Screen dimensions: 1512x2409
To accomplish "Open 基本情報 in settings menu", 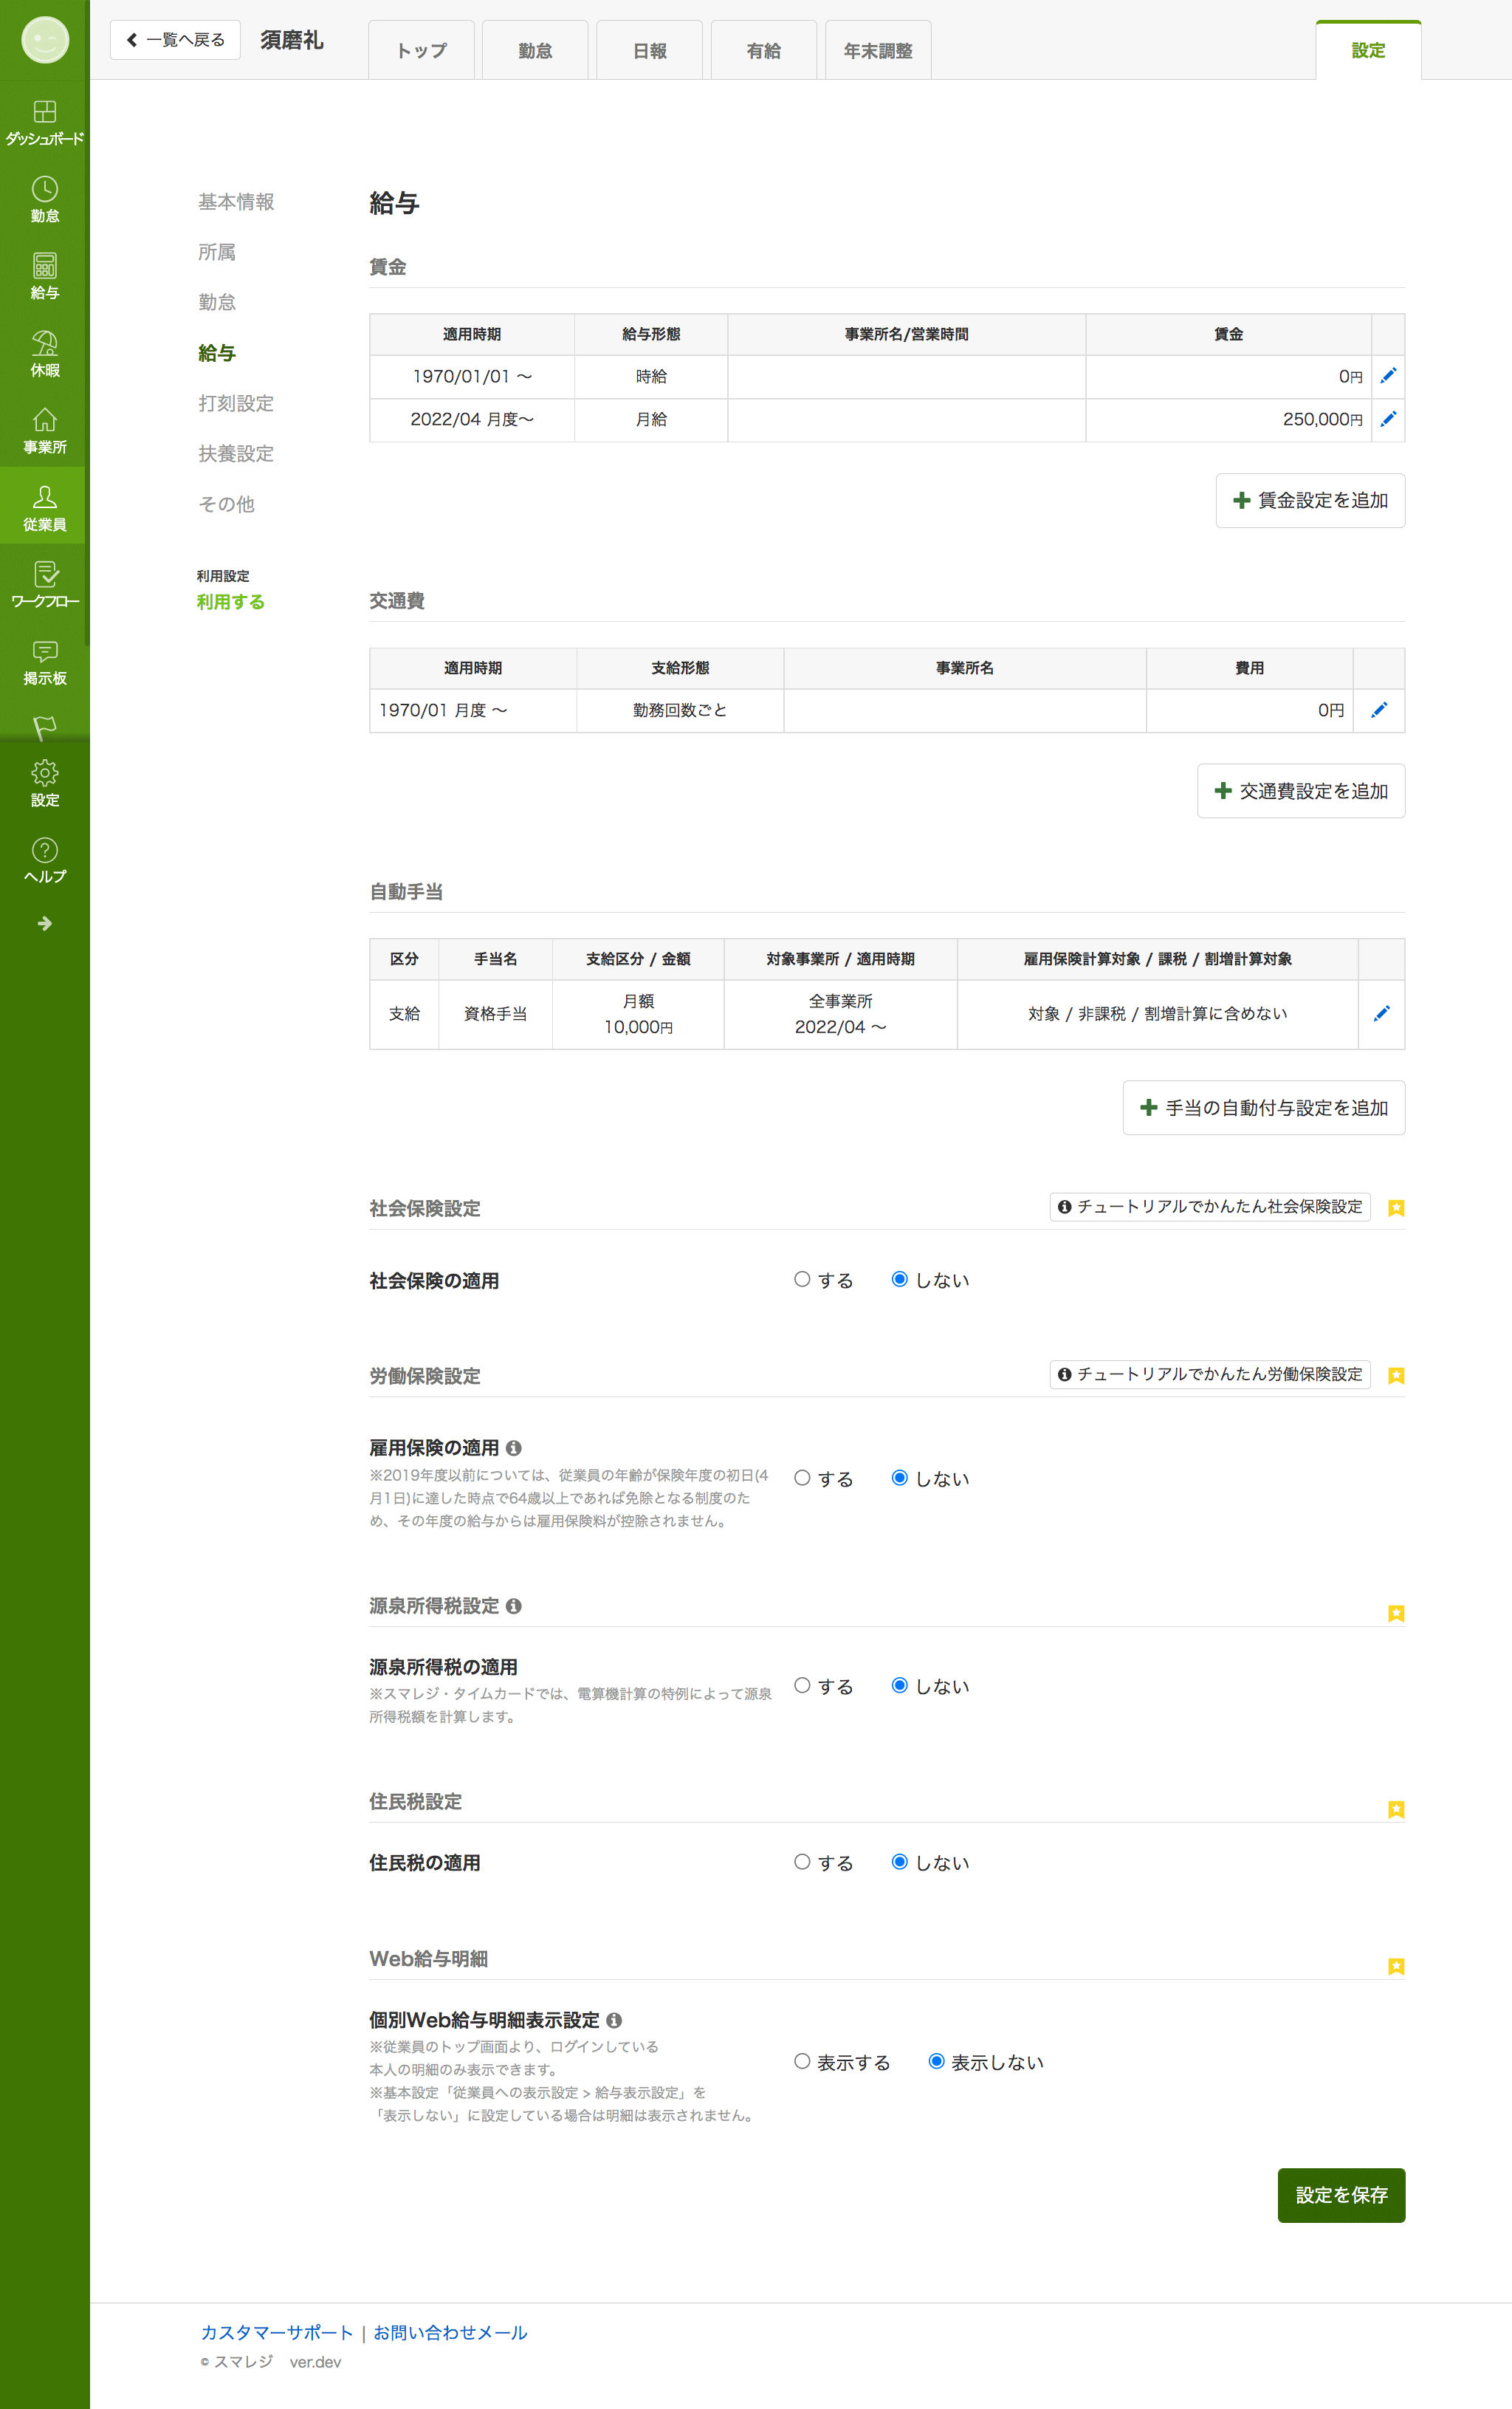I will tap(236, 202).
